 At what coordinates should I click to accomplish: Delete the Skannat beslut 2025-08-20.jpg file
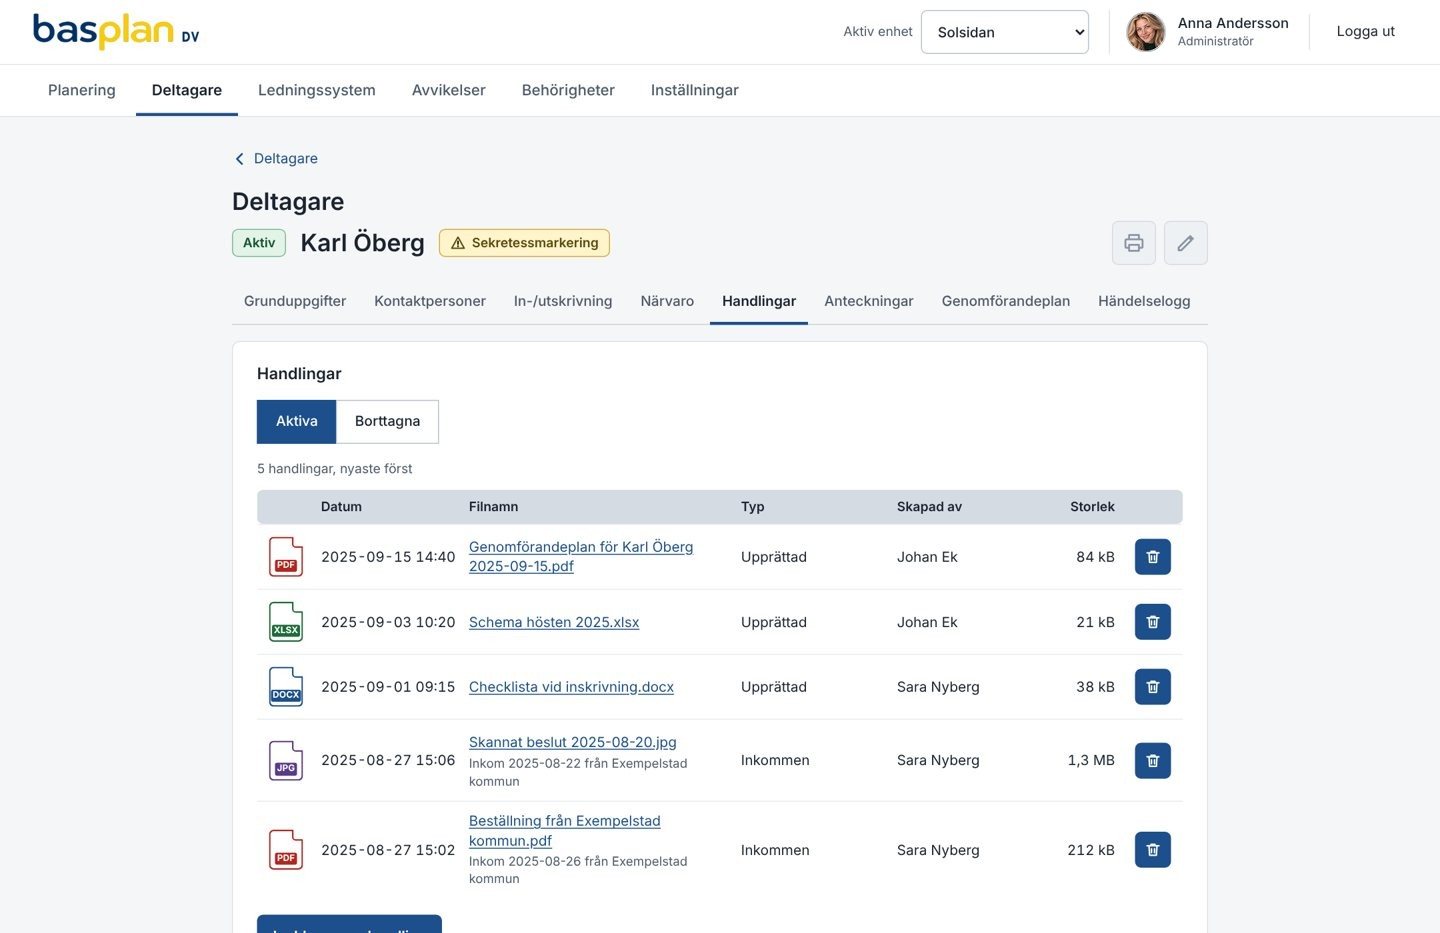pyautogui.click(x=1153, y=761)
